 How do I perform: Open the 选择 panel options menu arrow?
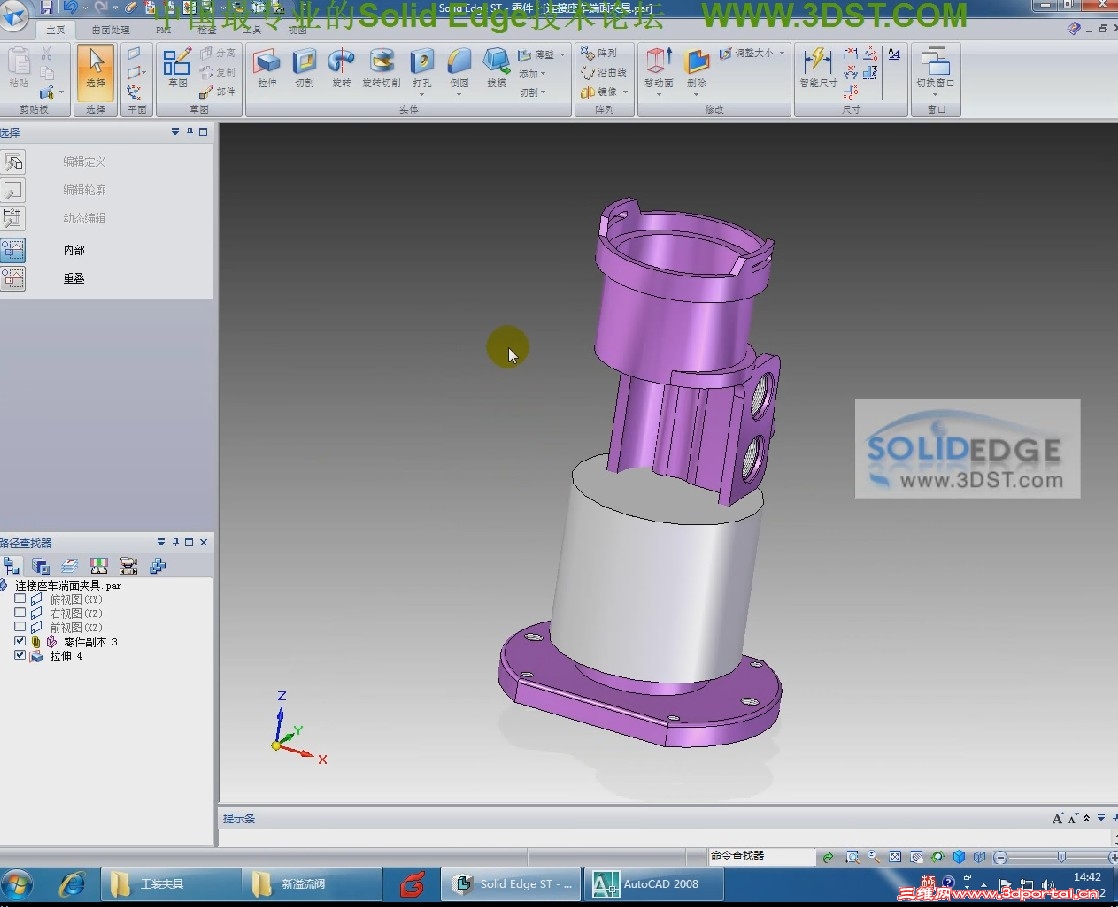tap(175, 132)
